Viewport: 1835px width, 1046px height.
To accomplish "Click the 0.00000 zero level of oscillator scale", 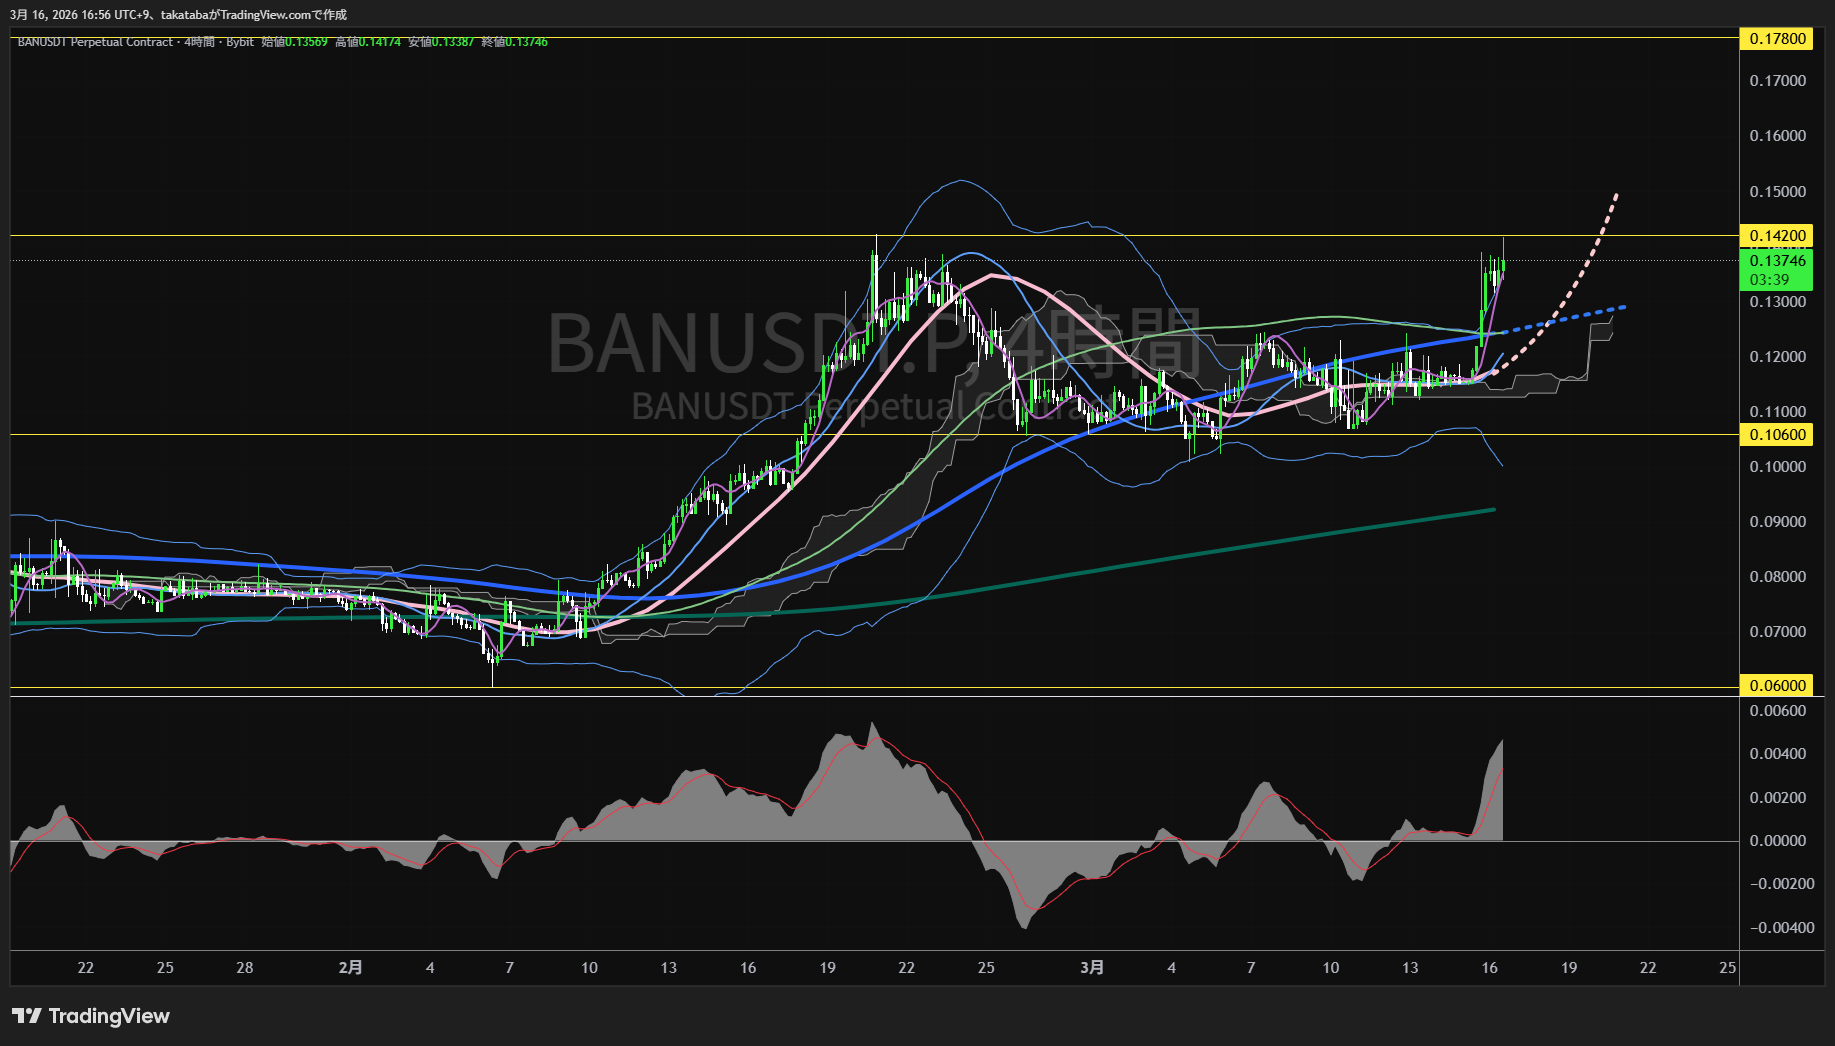I will point(1777,841).
